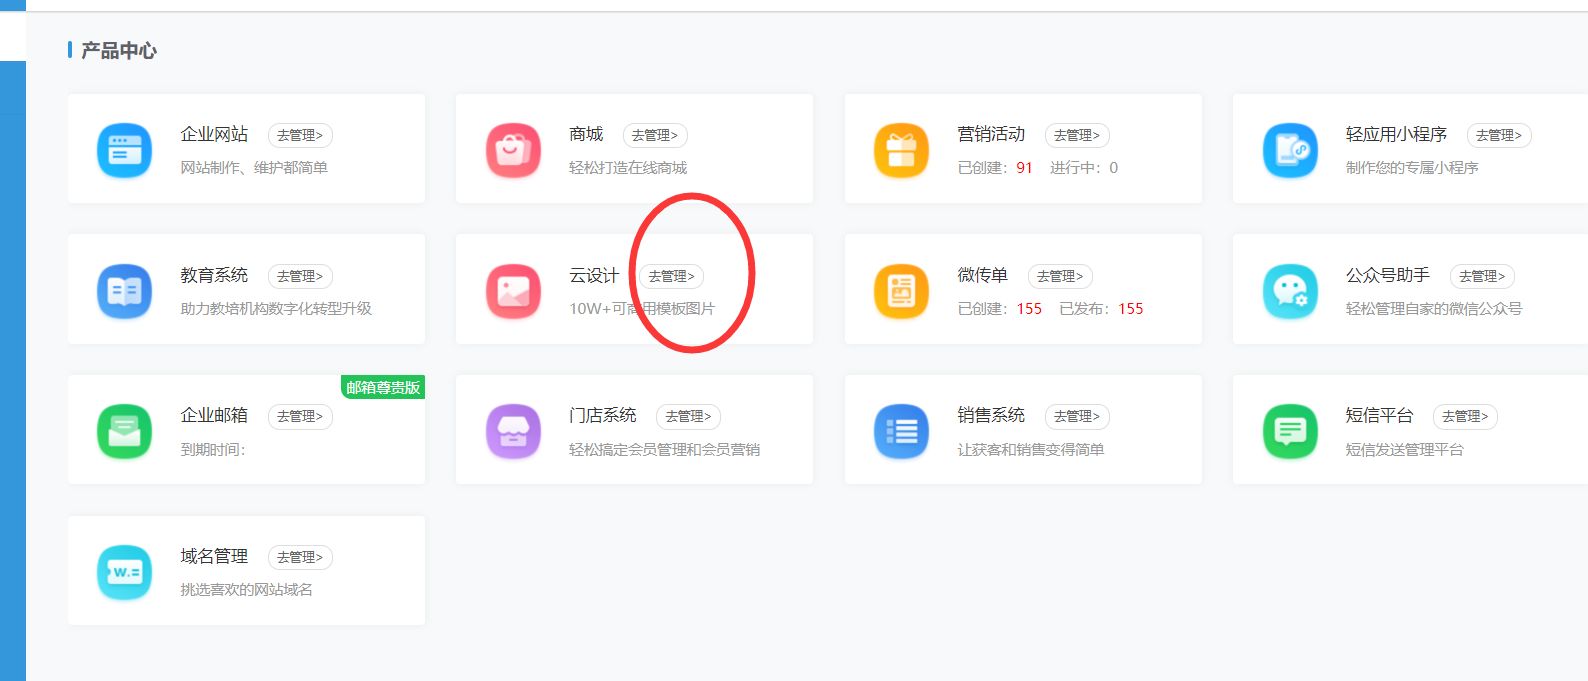Click the 邮箱尊贵版 green badge

tap(383, 387)
